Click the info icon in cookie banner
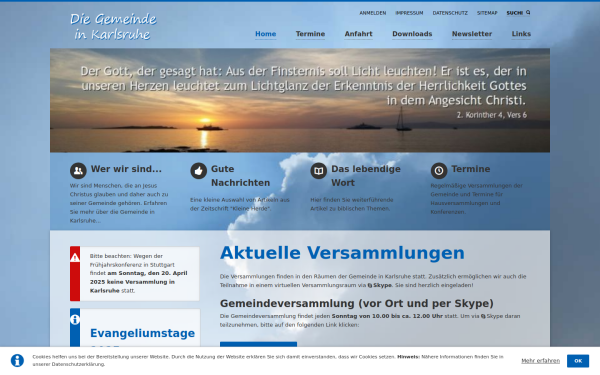600x375 pixels. pos(17,360)
